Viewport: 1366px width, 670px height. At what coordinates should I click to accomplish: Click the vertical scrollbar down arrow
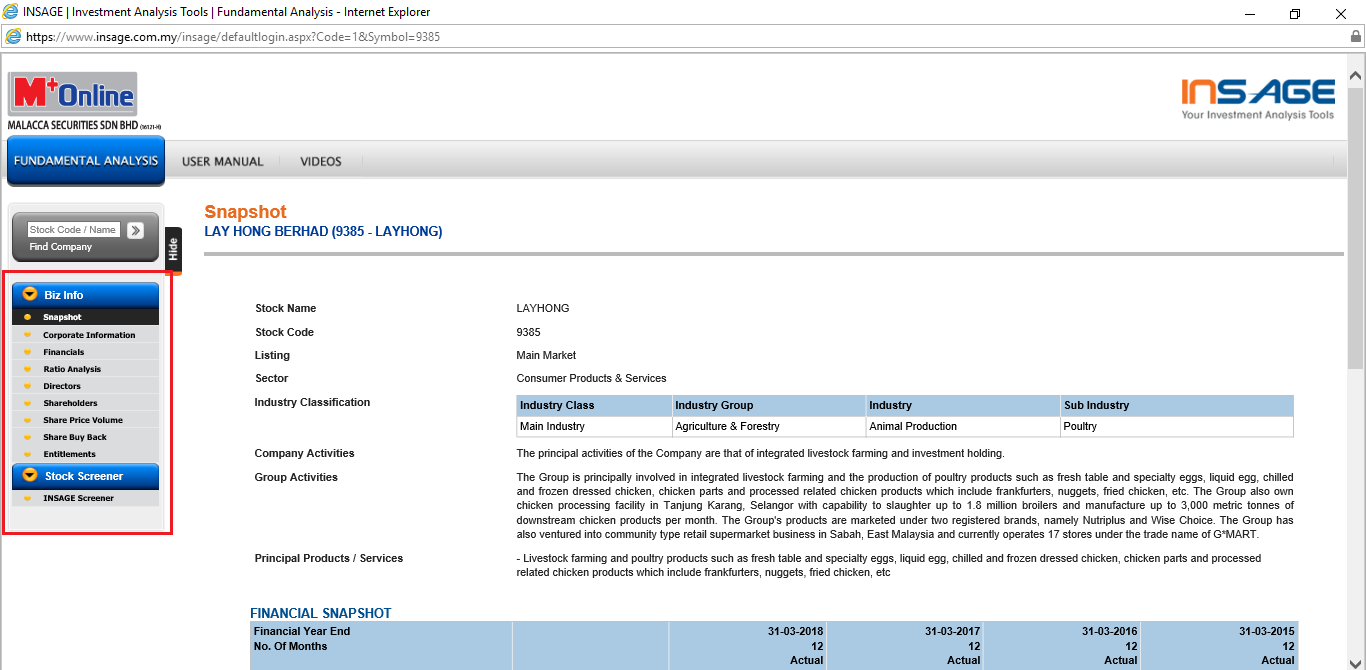(1356, 661)
